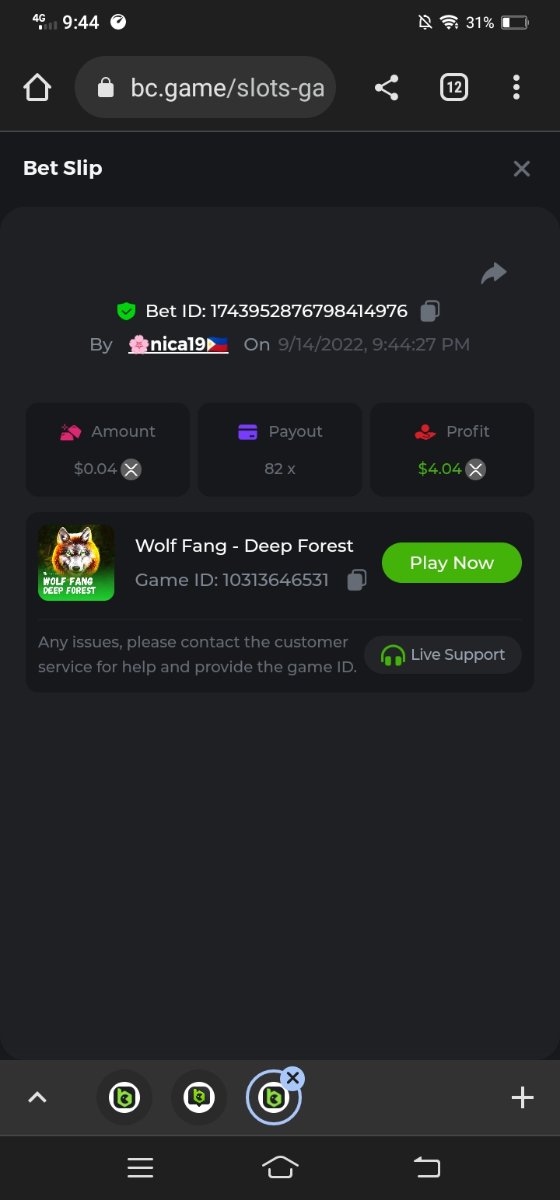Tap the browser home icon
Screen dimensions: 560x1200
coord(37,88)
